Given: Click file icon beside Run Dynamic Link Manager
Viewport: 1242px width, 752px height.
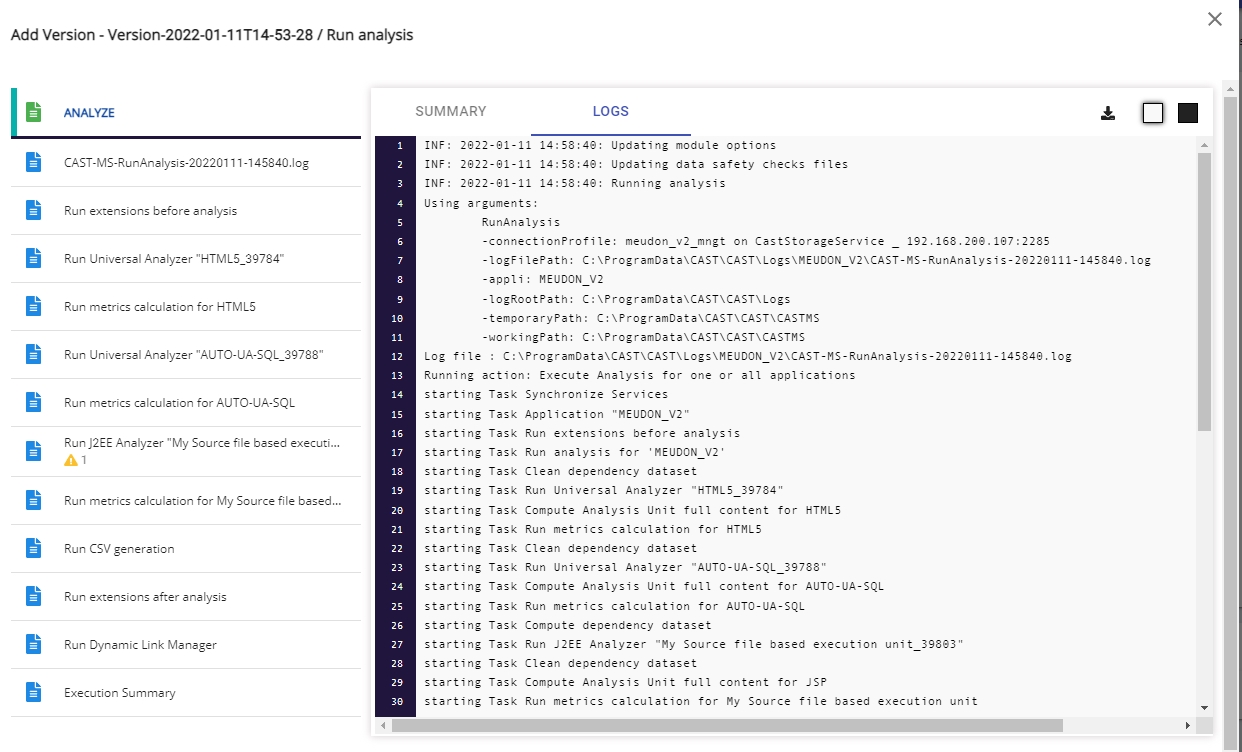Looking at the screenshot, I should pyautogui.click(x=34, y=644).
